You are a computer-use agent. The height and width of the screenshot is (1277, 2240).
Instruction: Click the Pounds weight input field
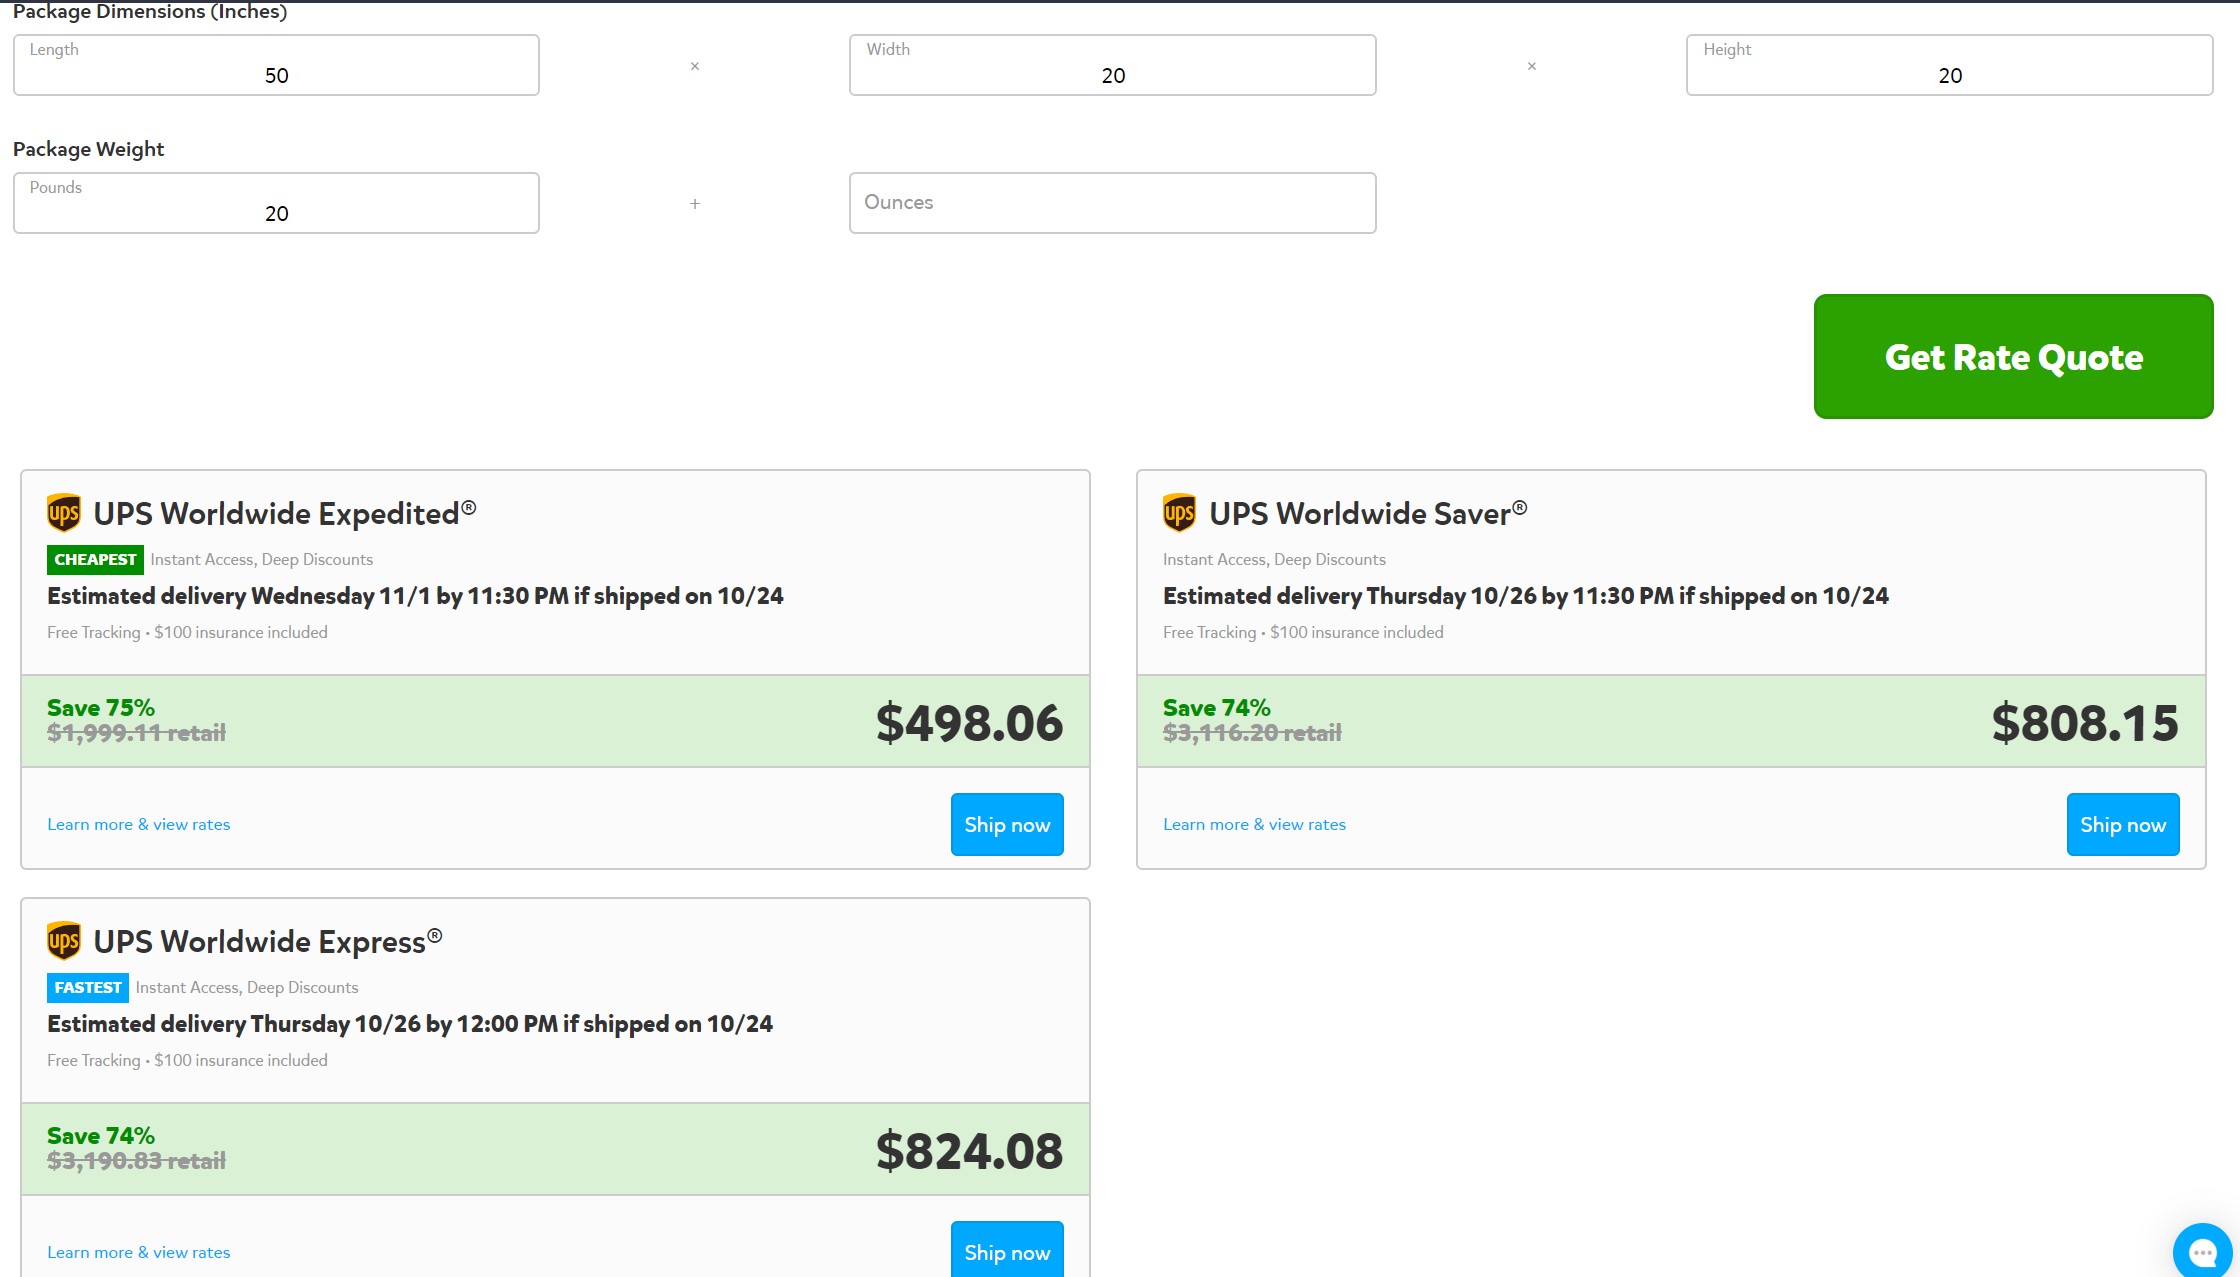276,203
